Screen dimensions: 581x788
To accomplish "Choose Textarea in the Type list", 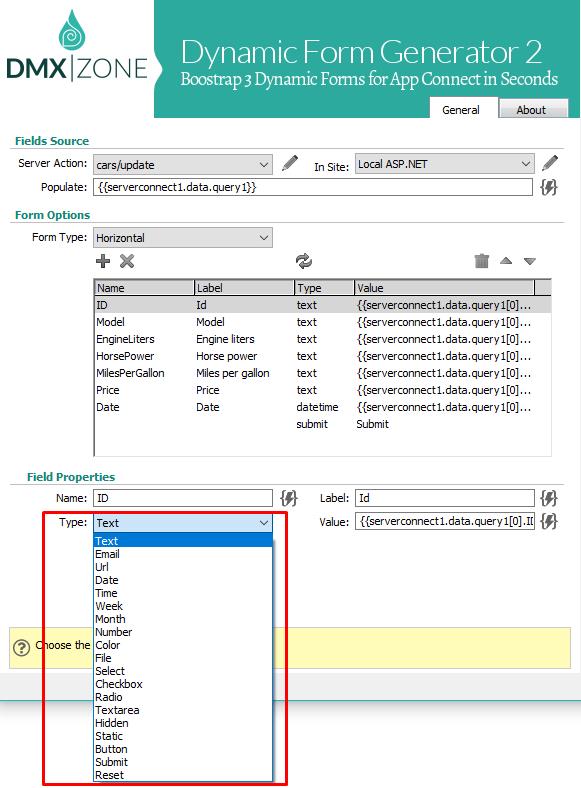I will [x=183, y=710].
